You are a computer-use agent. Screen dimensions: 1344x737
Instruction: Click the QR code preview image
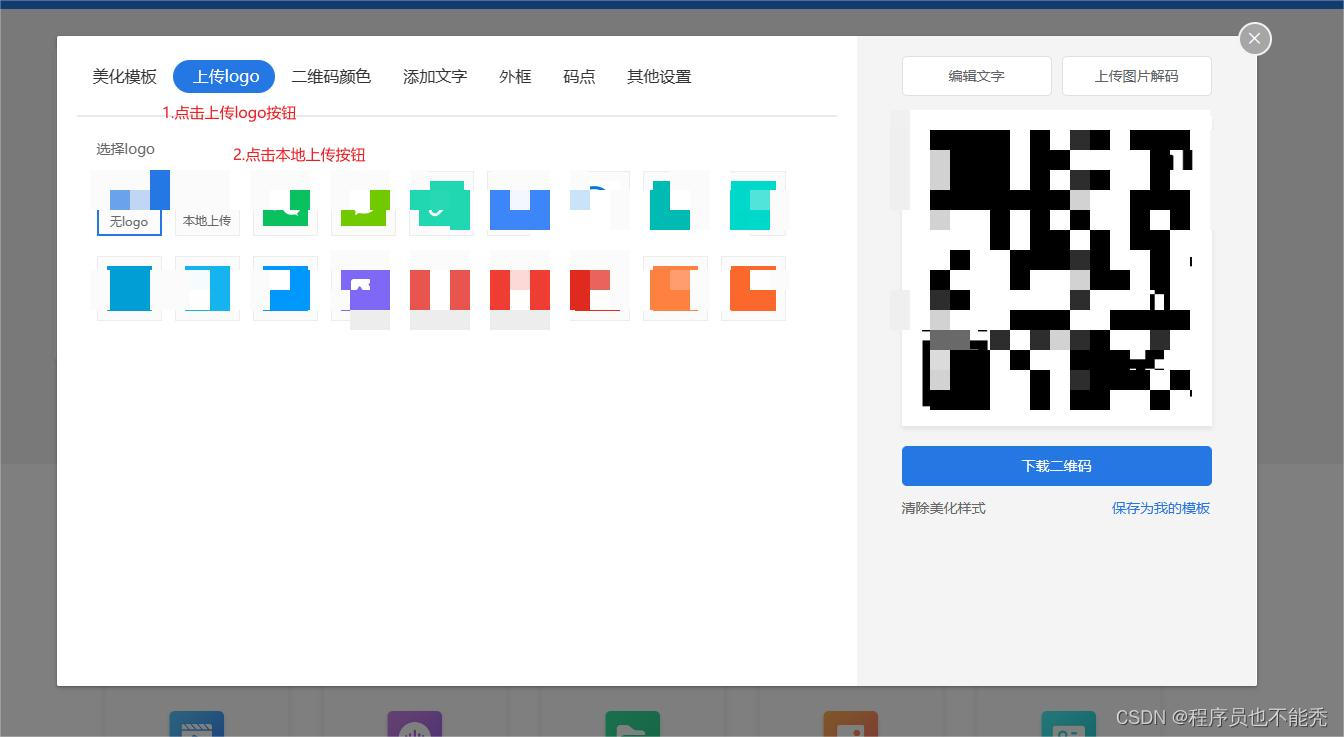click(1056, 268)
